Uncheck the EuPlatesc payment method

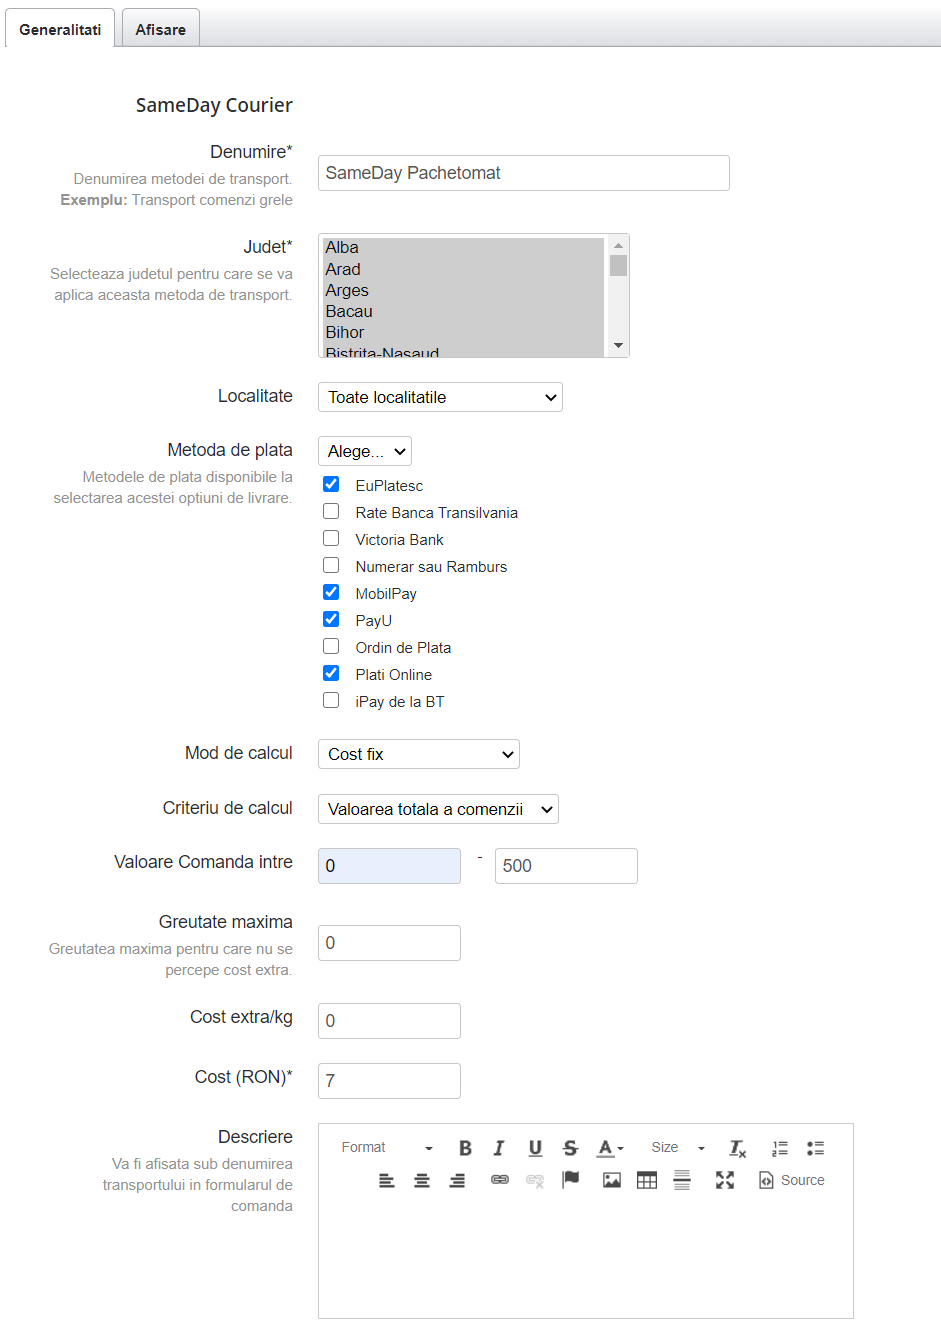tap(331, 485)
